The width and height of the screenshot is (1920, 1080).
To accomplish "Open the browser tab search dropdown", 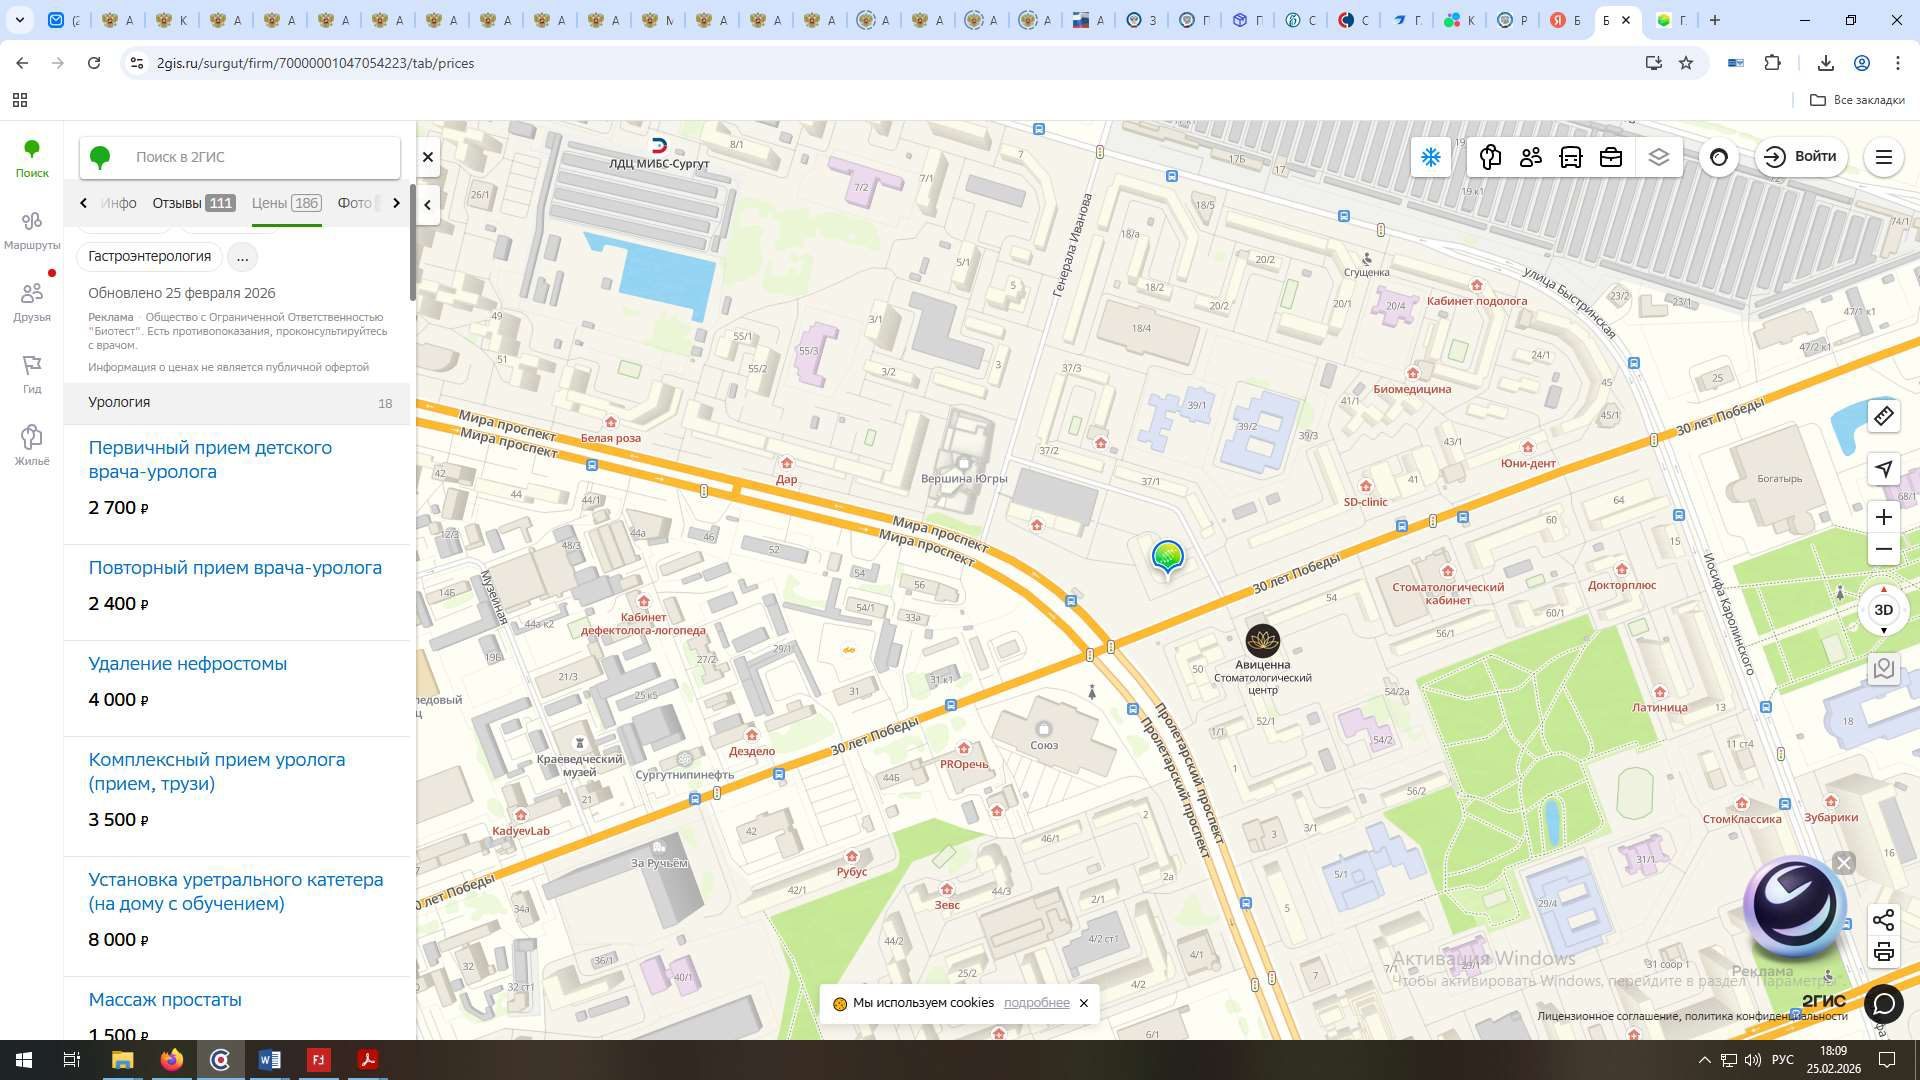I will (19, 20).
